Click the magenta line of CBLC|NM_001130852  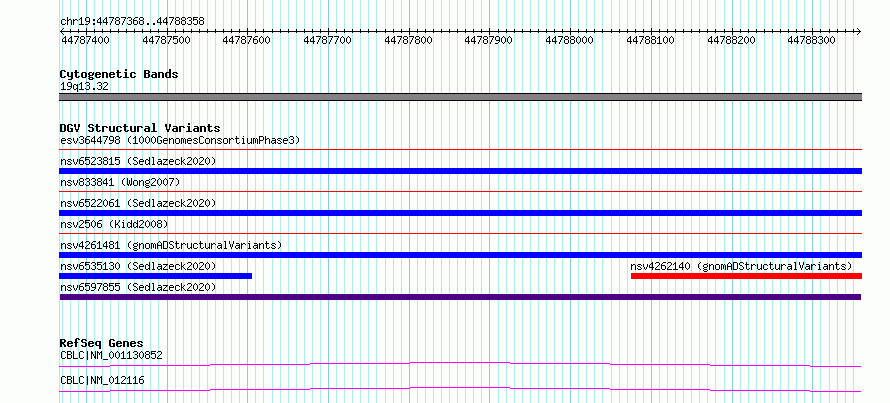460,364
